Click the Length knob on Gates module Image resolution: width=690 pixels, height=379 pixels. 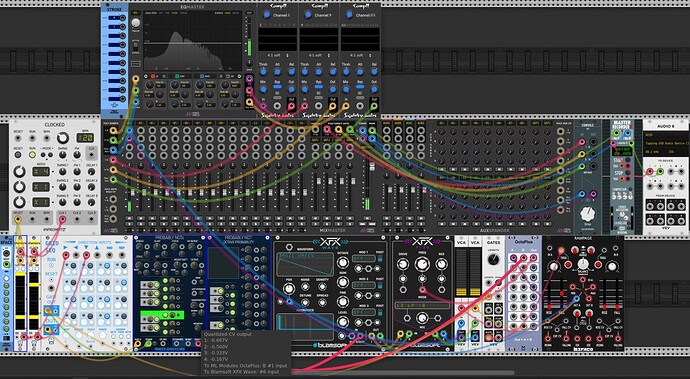(493, 259)
